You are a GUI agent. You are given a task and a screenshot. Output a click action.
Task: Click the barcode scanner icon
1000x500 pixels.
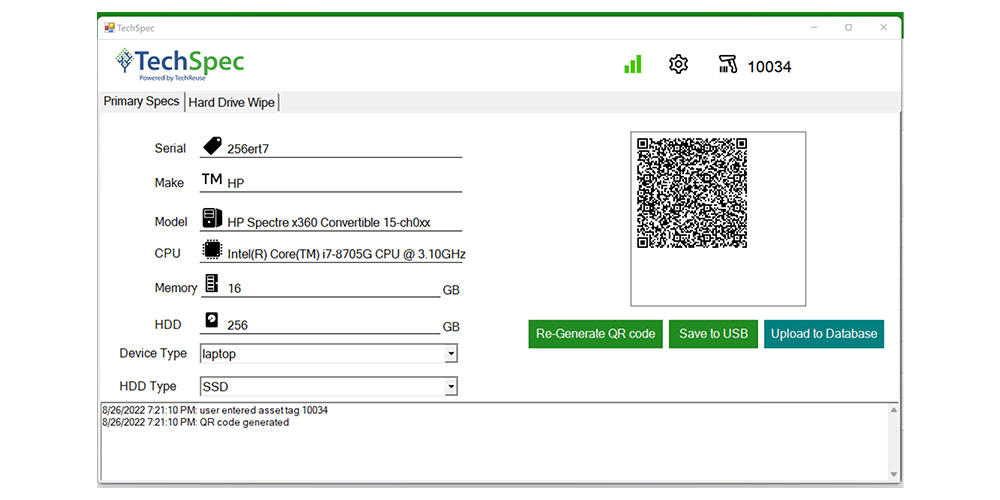[x=728, y=64]
